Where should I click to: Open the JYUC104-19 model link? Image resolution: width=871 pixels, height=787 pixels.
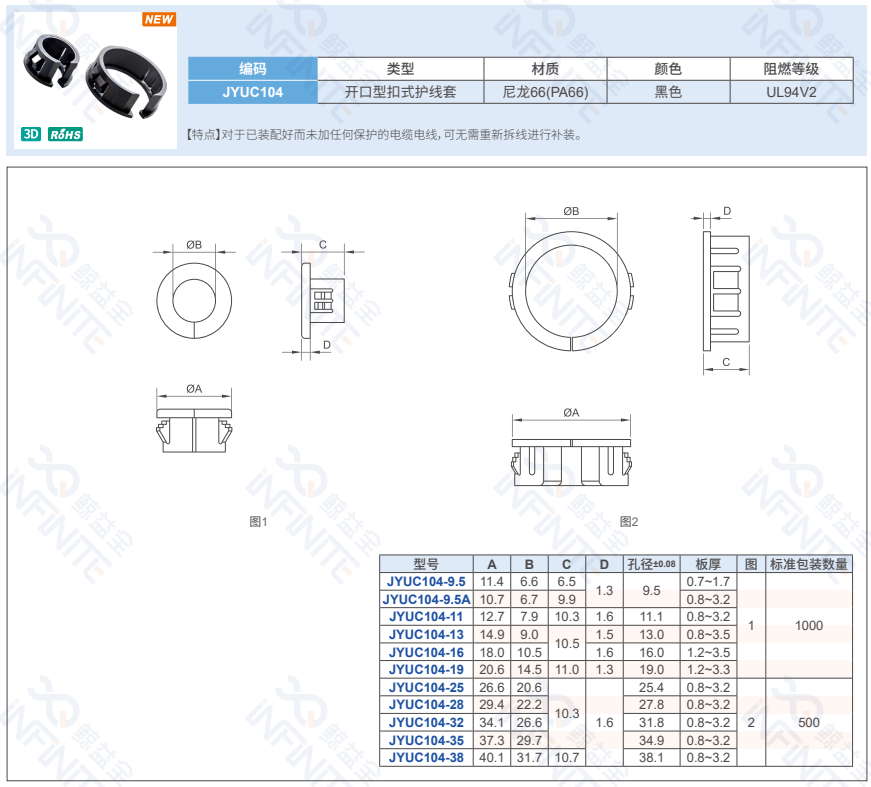(427, 669)
